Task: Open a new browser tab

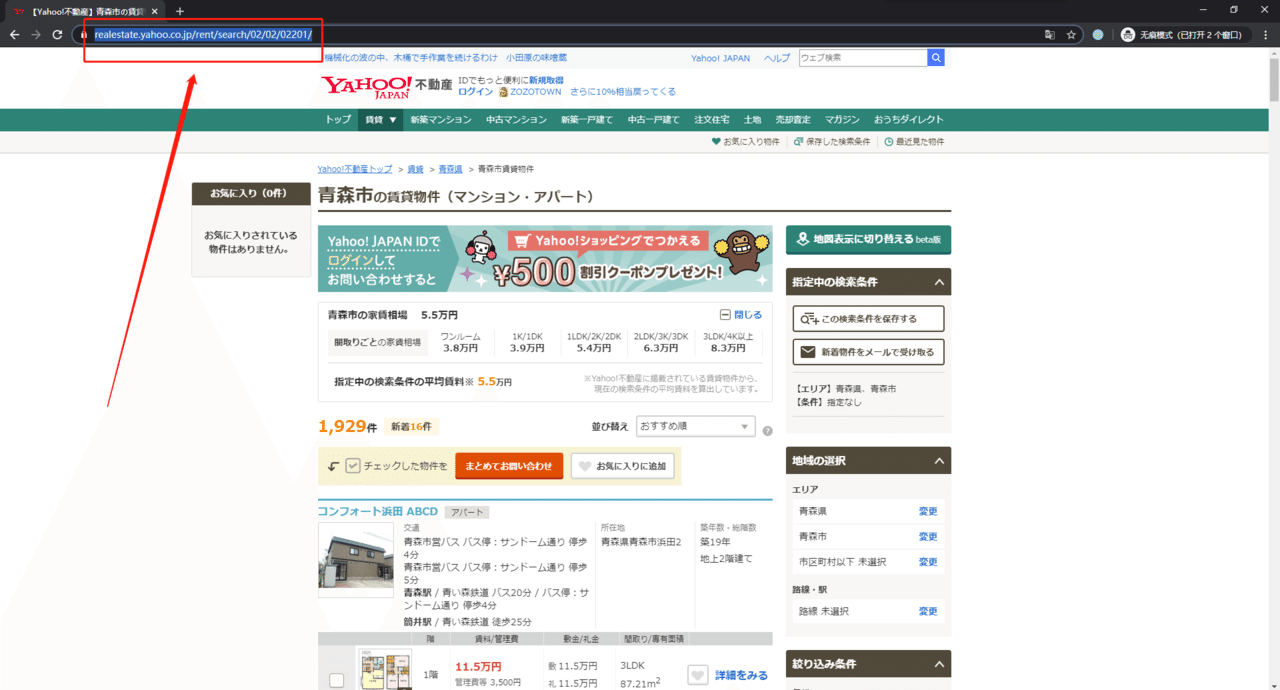Action: [x=180, y=10]
